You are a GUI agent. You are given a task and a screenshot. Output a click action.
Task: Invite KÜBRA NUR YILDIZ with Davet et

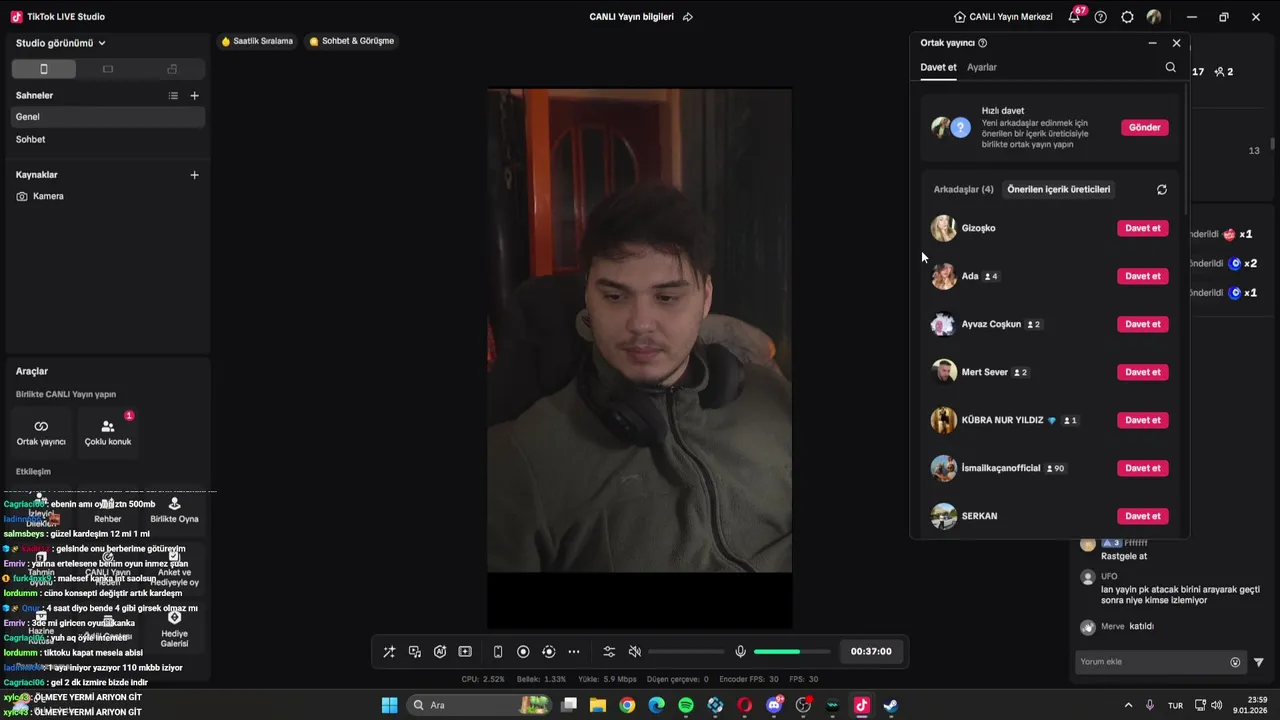(1143, 420)
